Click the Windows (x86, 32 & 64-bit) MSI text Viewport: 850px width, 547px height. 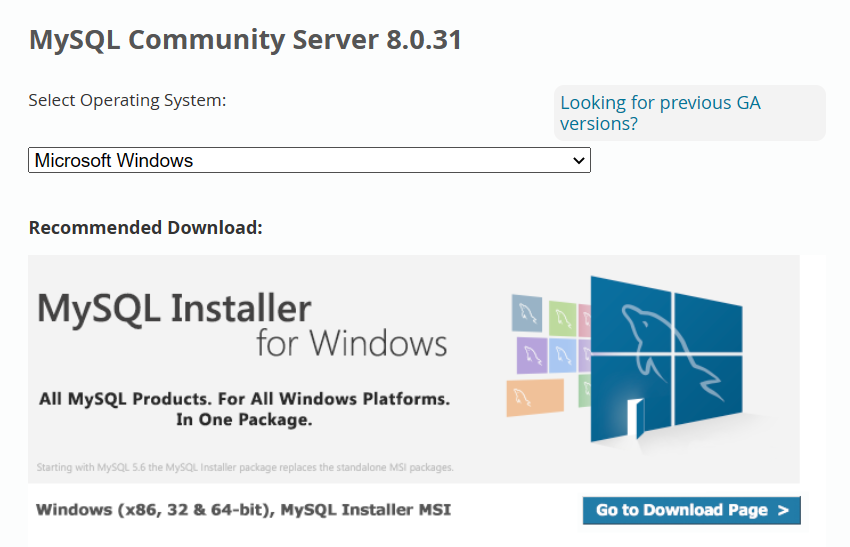243,510
